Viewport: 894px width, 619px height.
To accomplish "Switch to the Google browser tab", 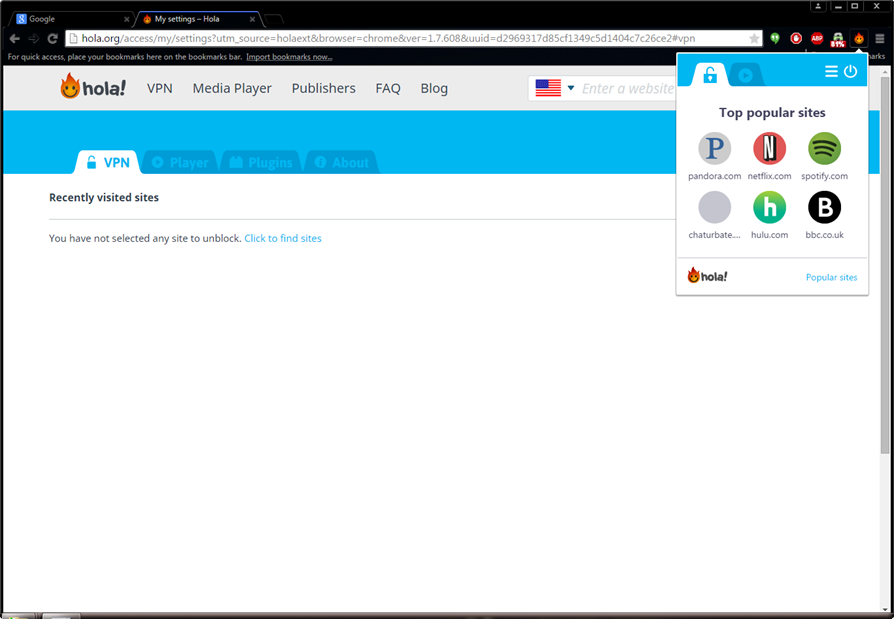I will pos(71,19).
